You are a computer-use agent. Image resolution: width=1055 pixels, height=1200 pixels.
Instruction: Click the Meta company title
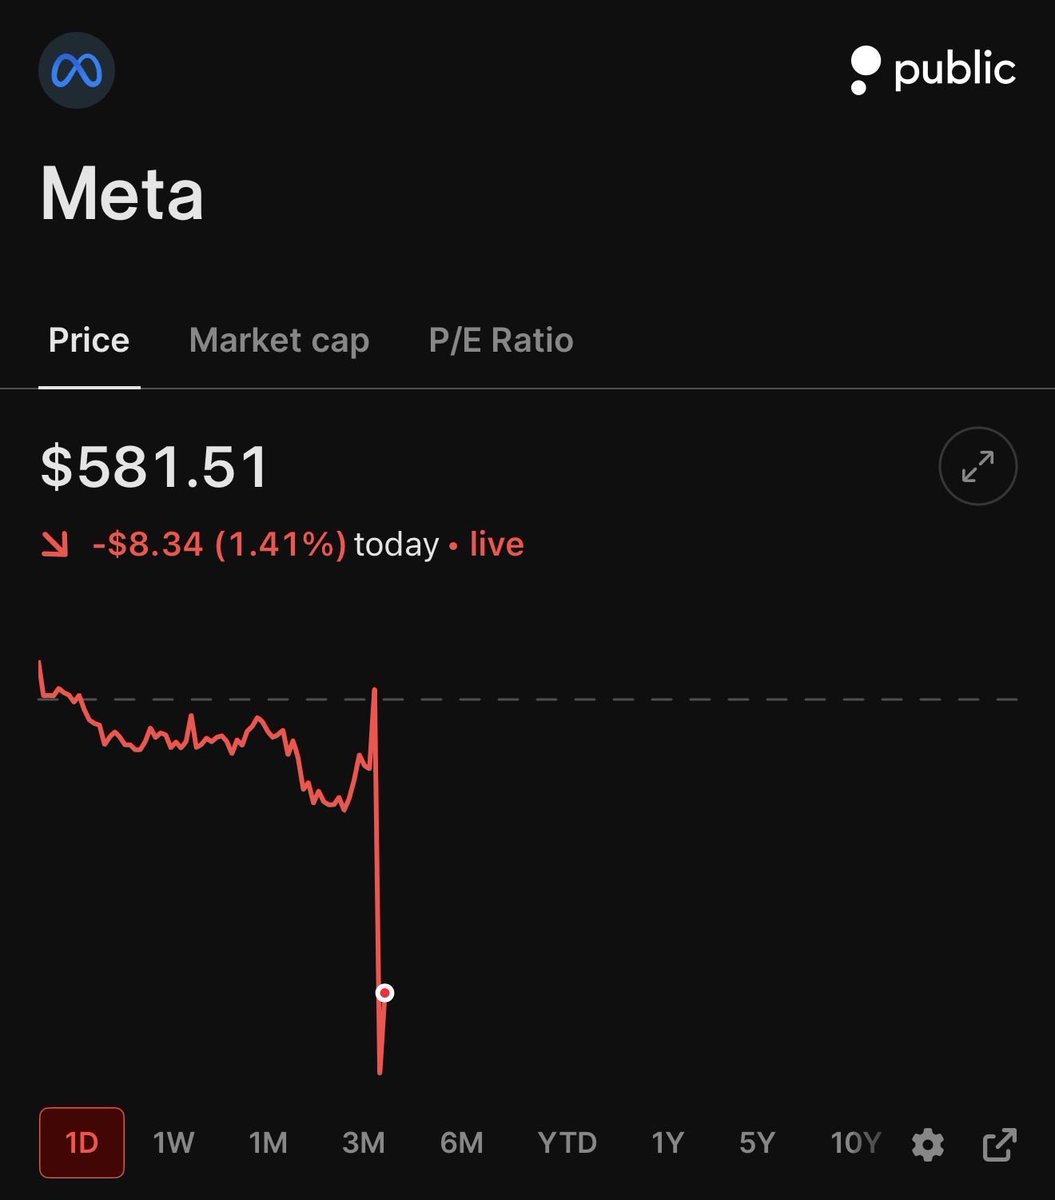point(122,194)
